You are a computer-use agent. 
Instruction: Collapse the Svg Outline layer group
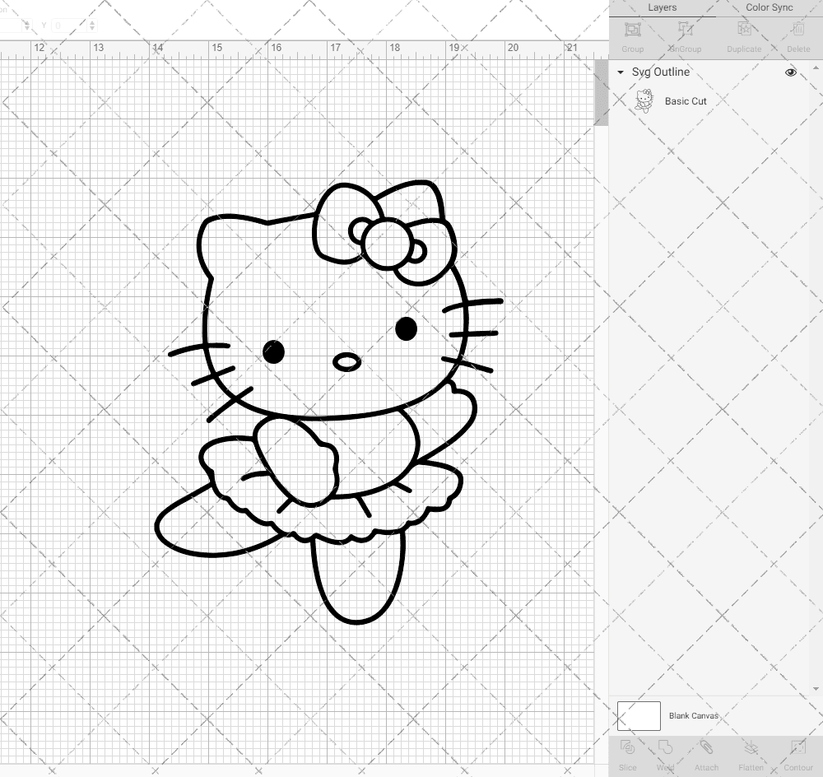tap(621, 72)
